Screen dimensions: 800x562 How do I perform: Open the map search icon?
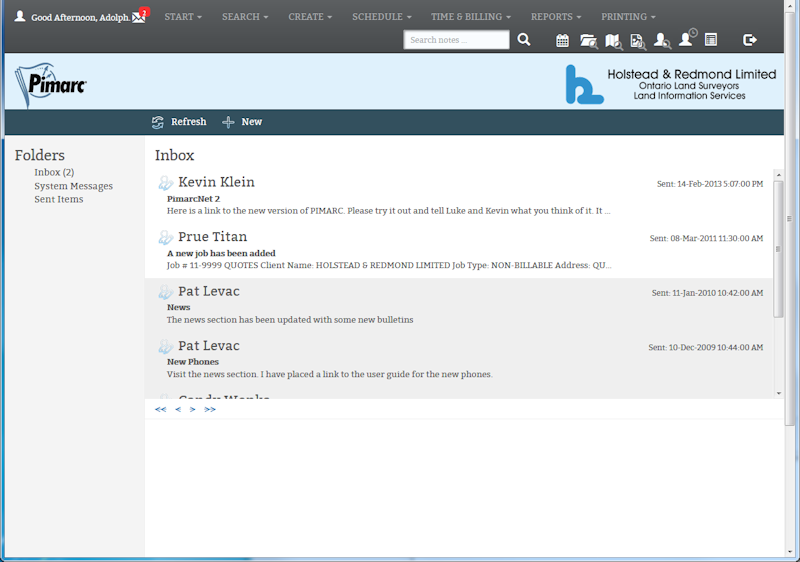tap(614, 41)
